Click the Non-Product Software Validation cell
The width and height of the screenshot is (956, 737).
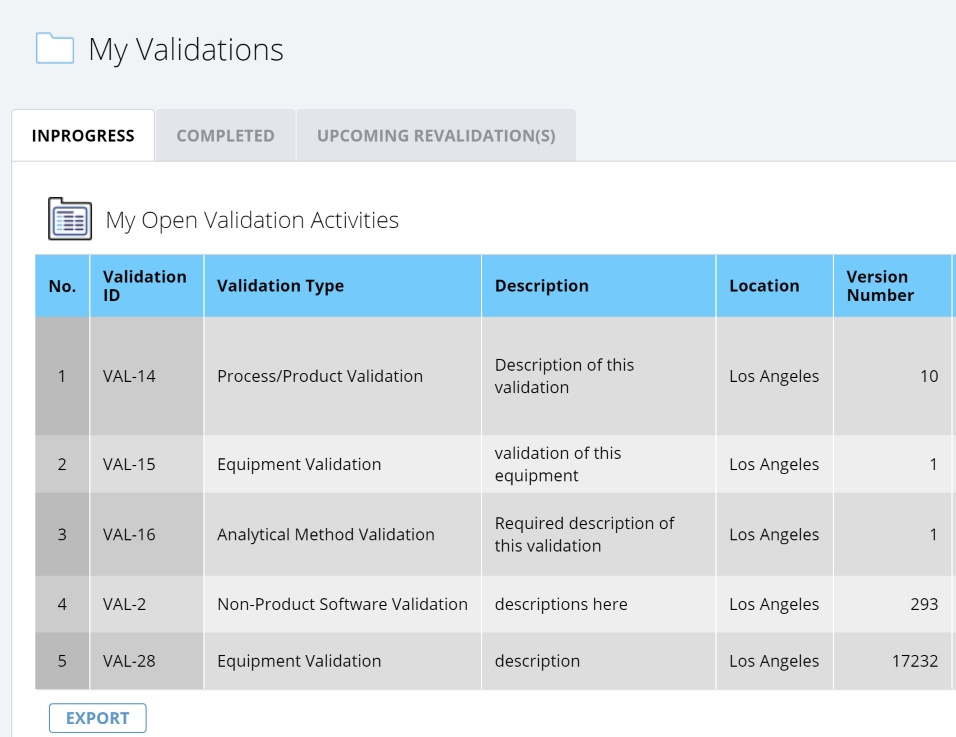[x=343, y=604]
